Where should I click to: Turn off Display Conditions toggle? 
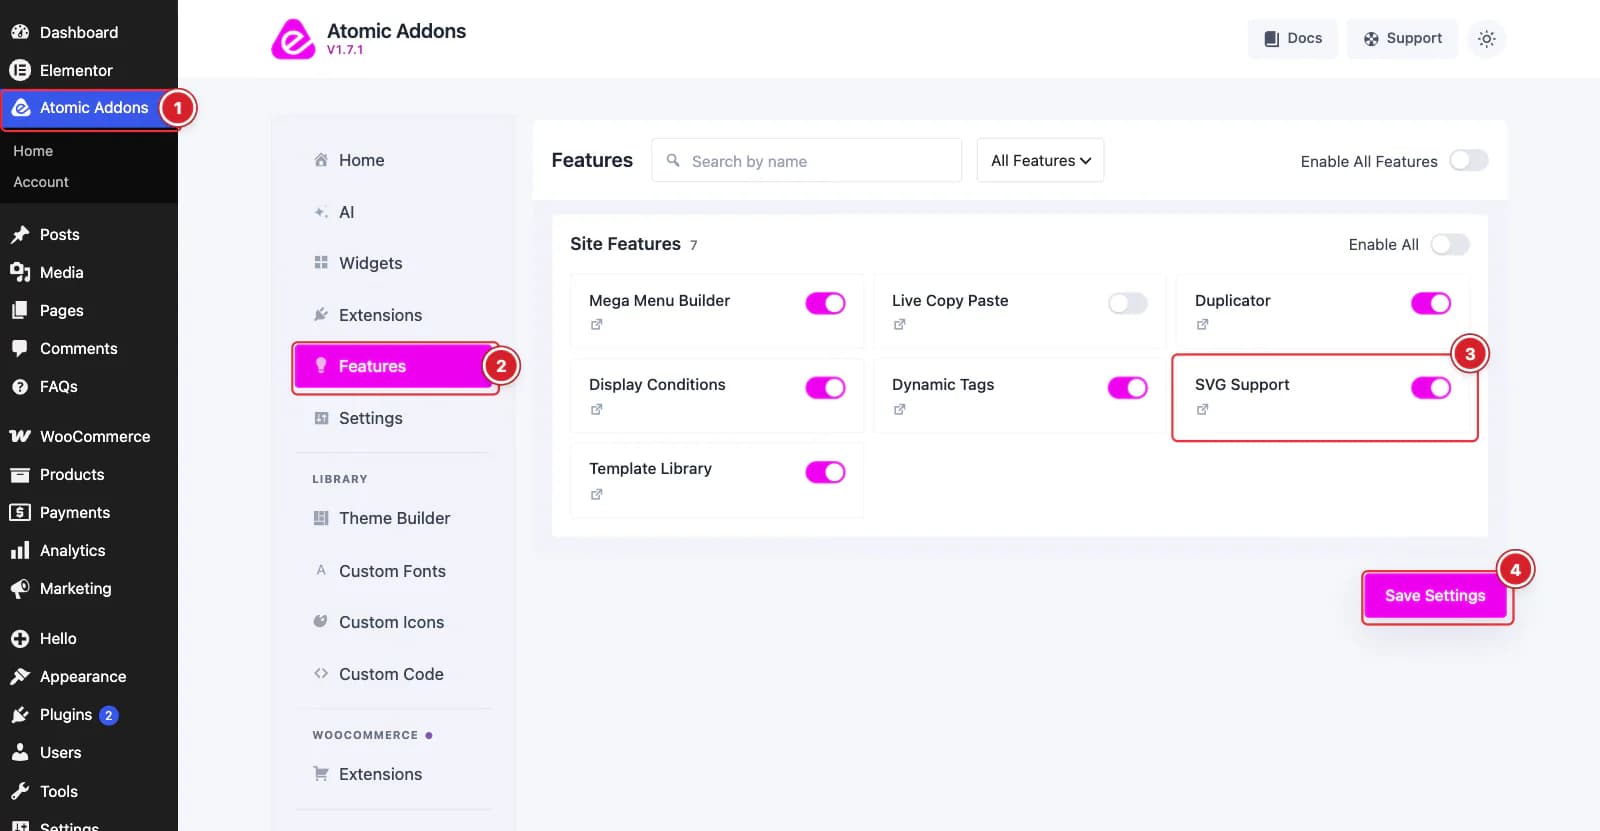[x=825, y=387]
